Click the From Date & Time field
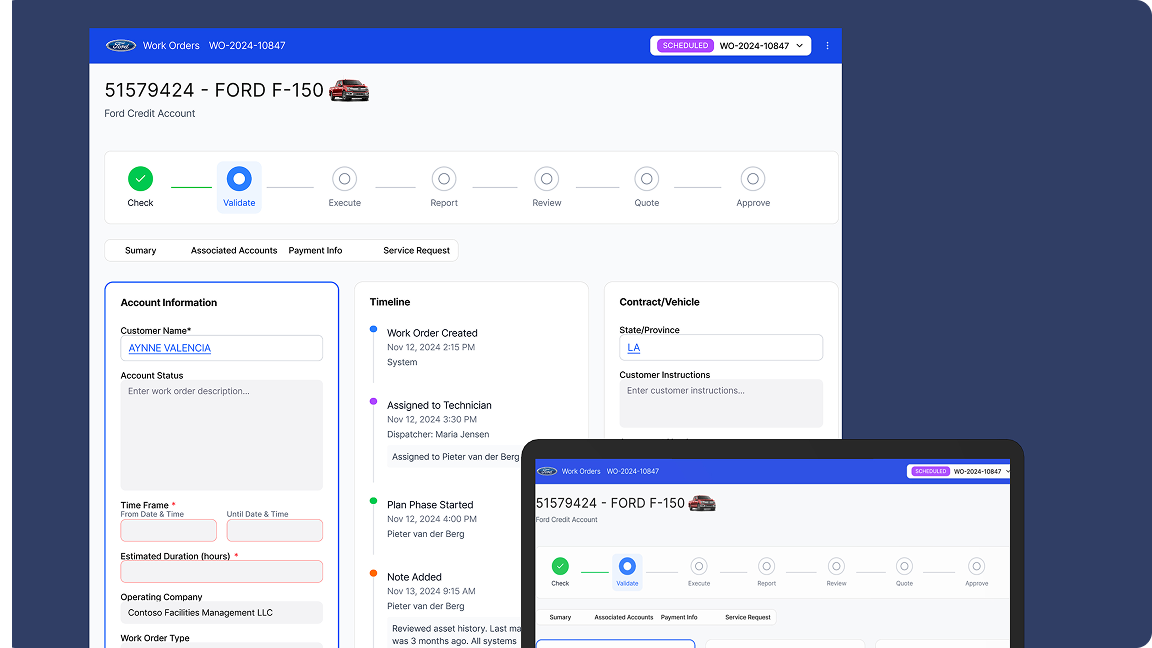 point(168,530)
